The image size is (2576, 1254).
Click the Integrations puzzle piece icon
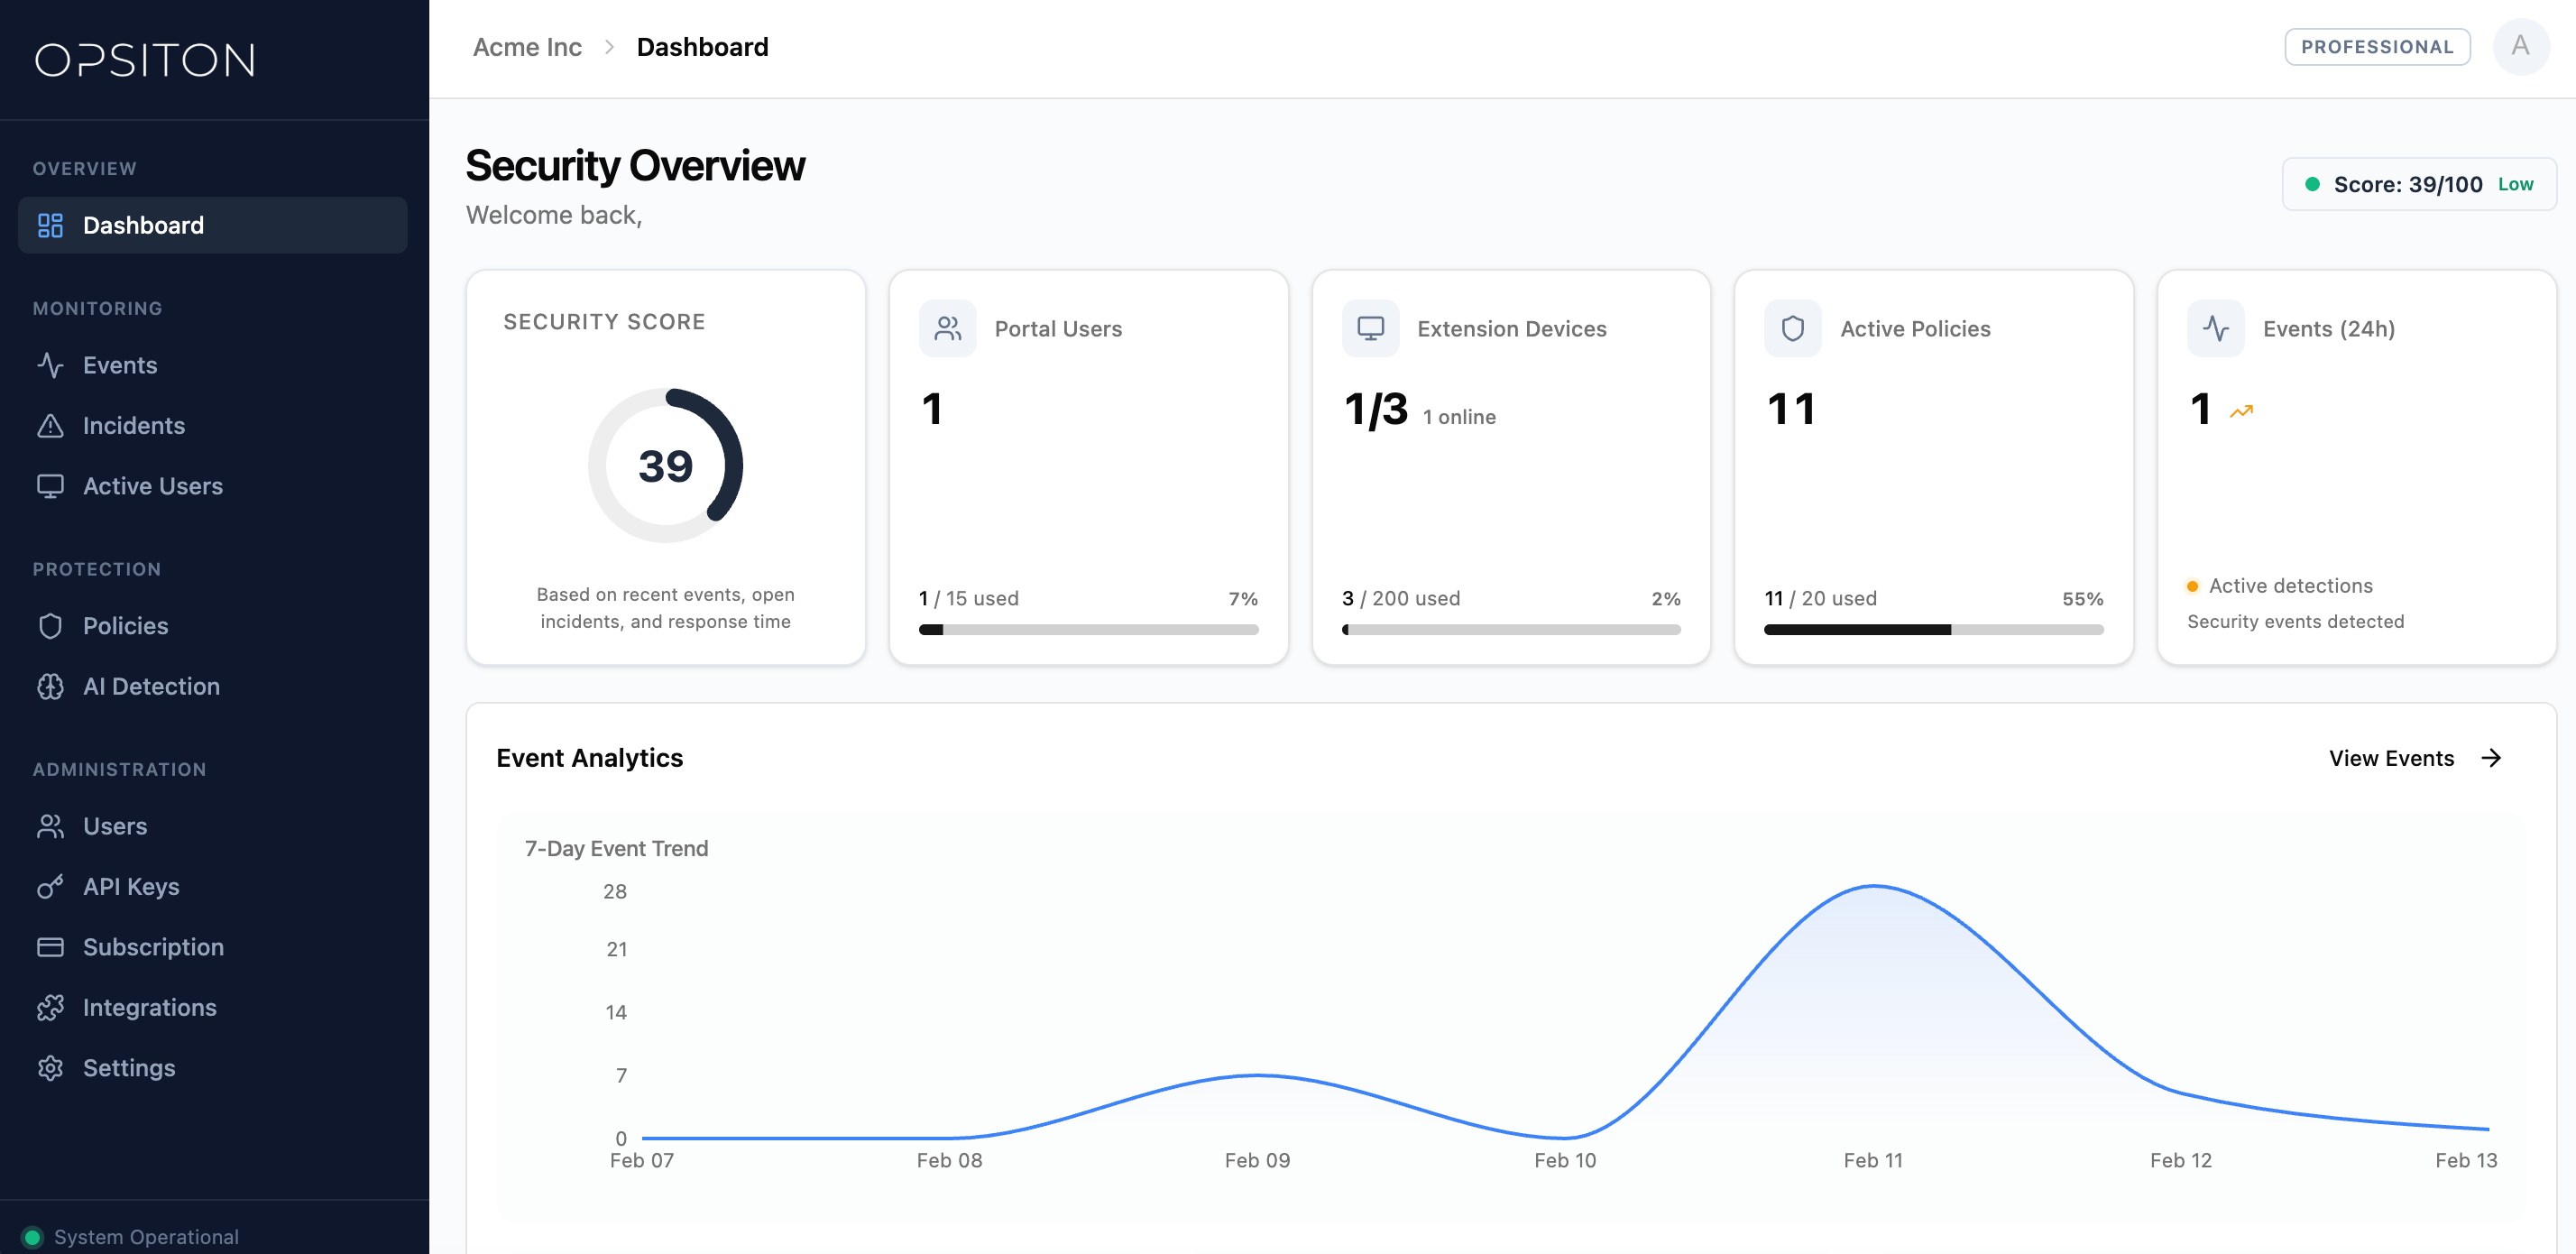(50, 1008)
